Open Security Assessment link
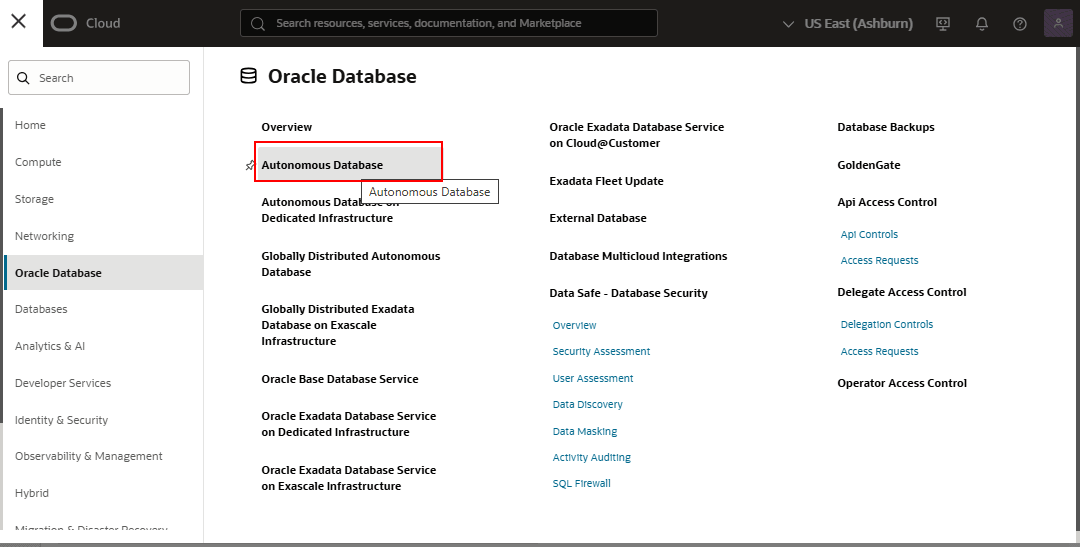1080x547 pixels. (x=601, y=351)
